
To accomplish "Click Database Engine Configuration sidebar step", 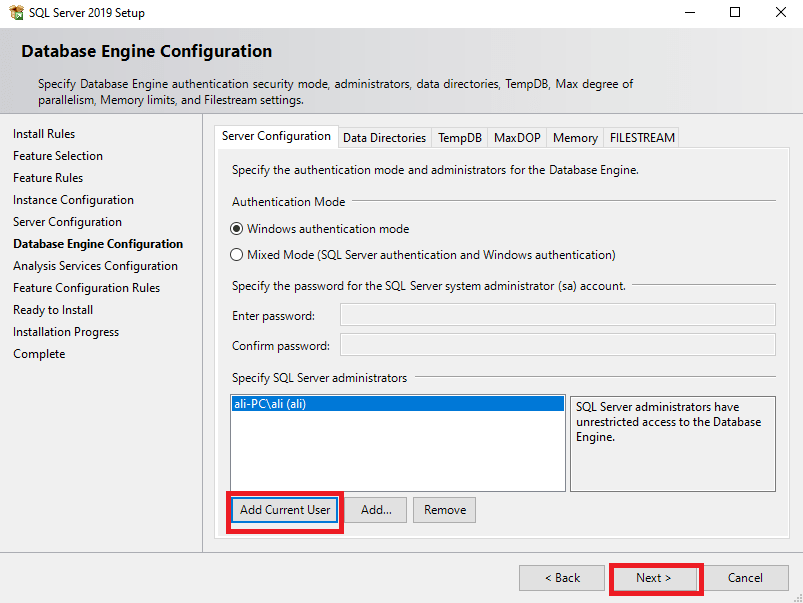I will pos(98,244).
